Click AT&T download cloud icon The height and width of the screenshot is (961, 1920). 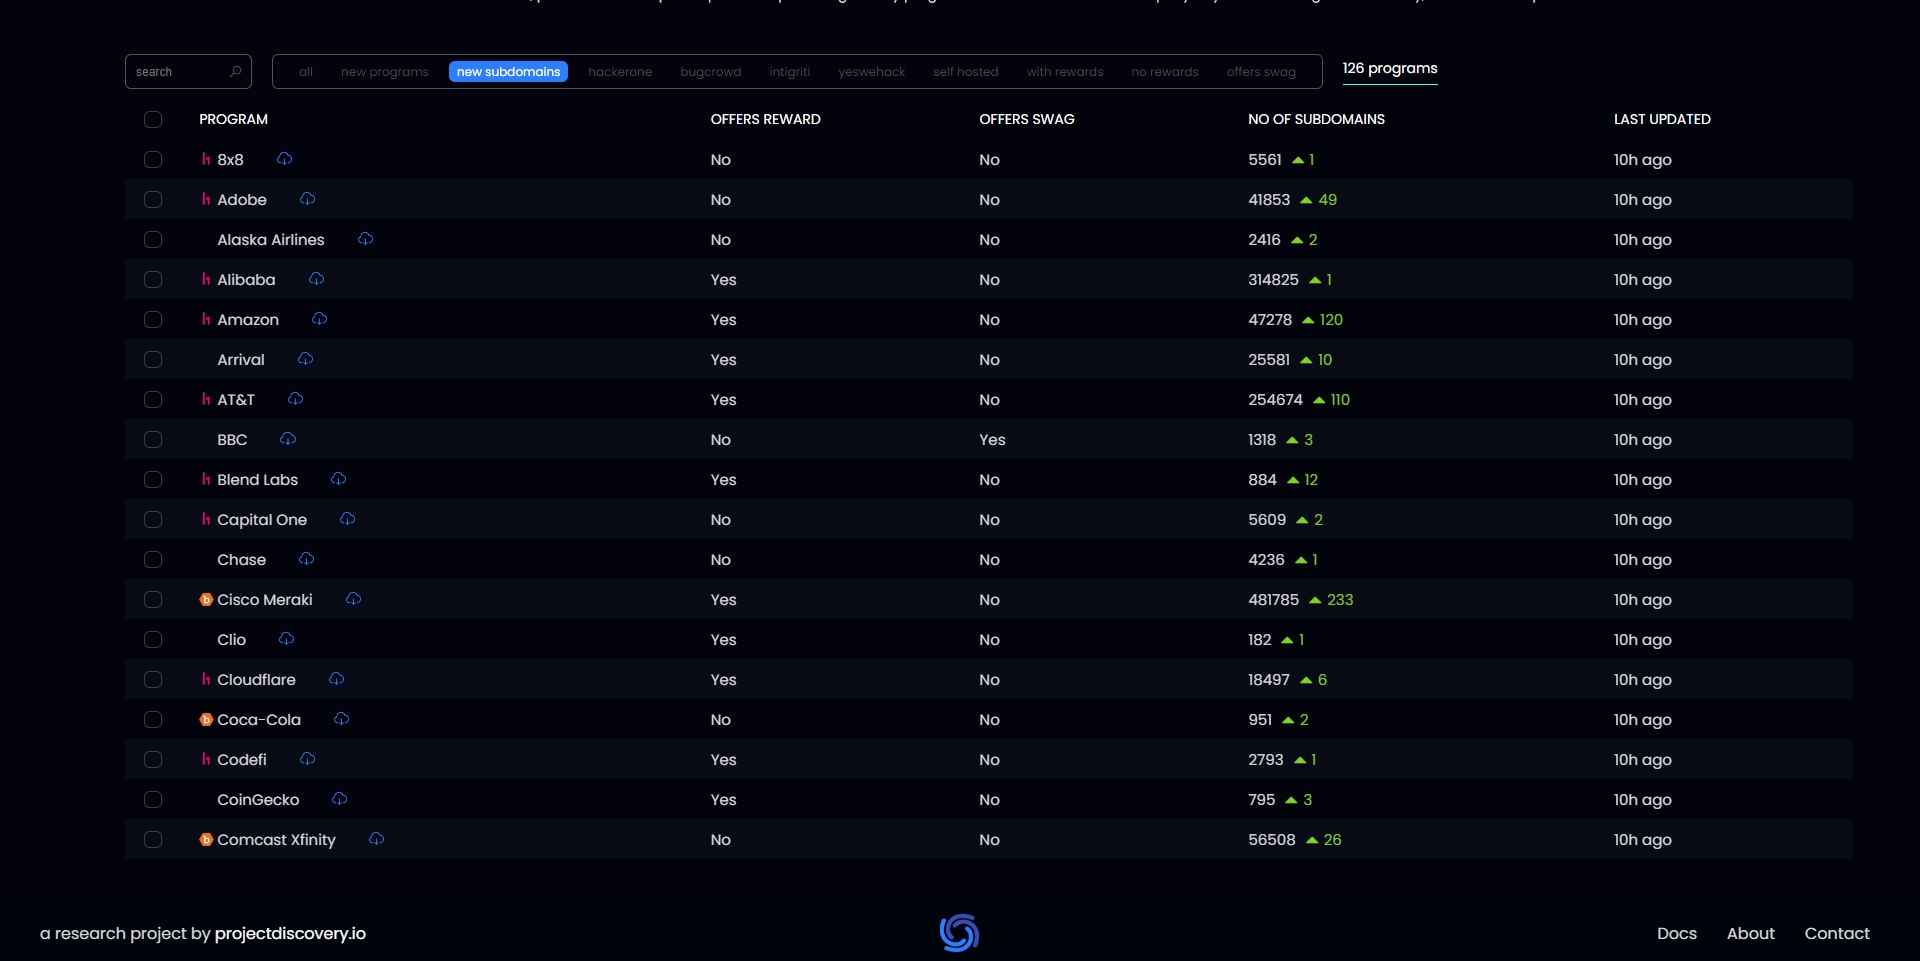(295, 399)
